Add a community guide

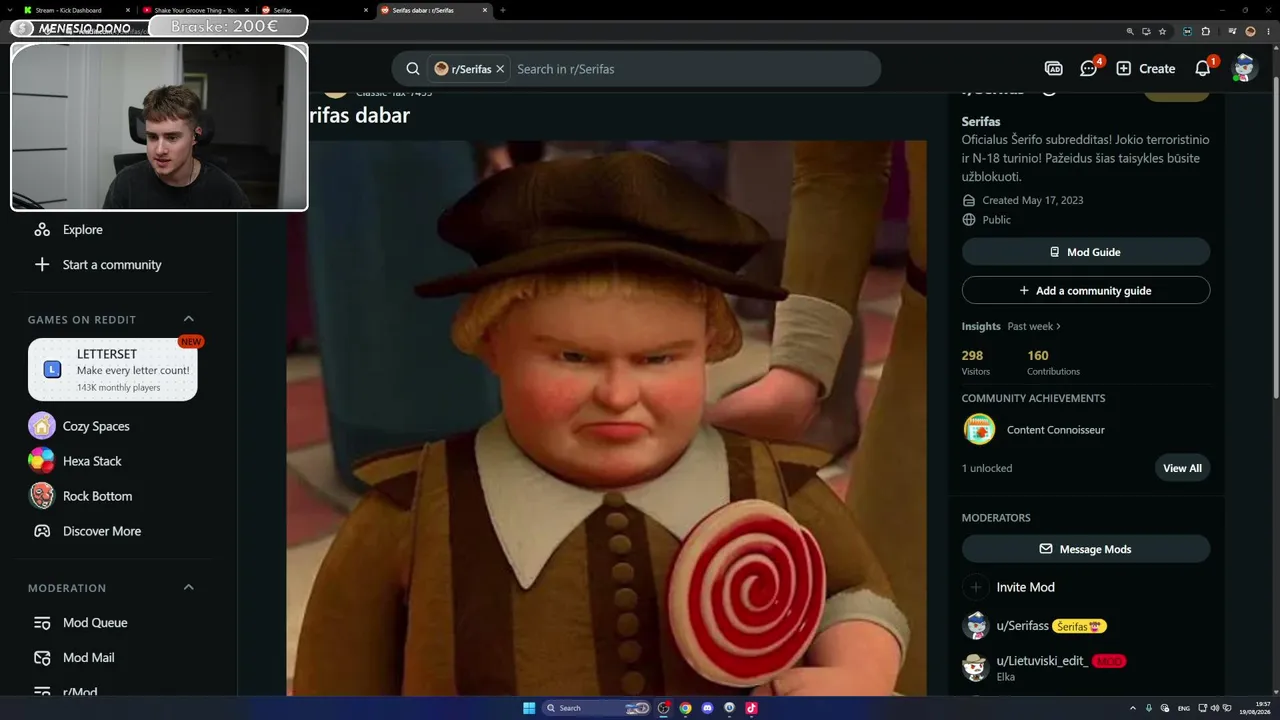[x=1086, y=290]
